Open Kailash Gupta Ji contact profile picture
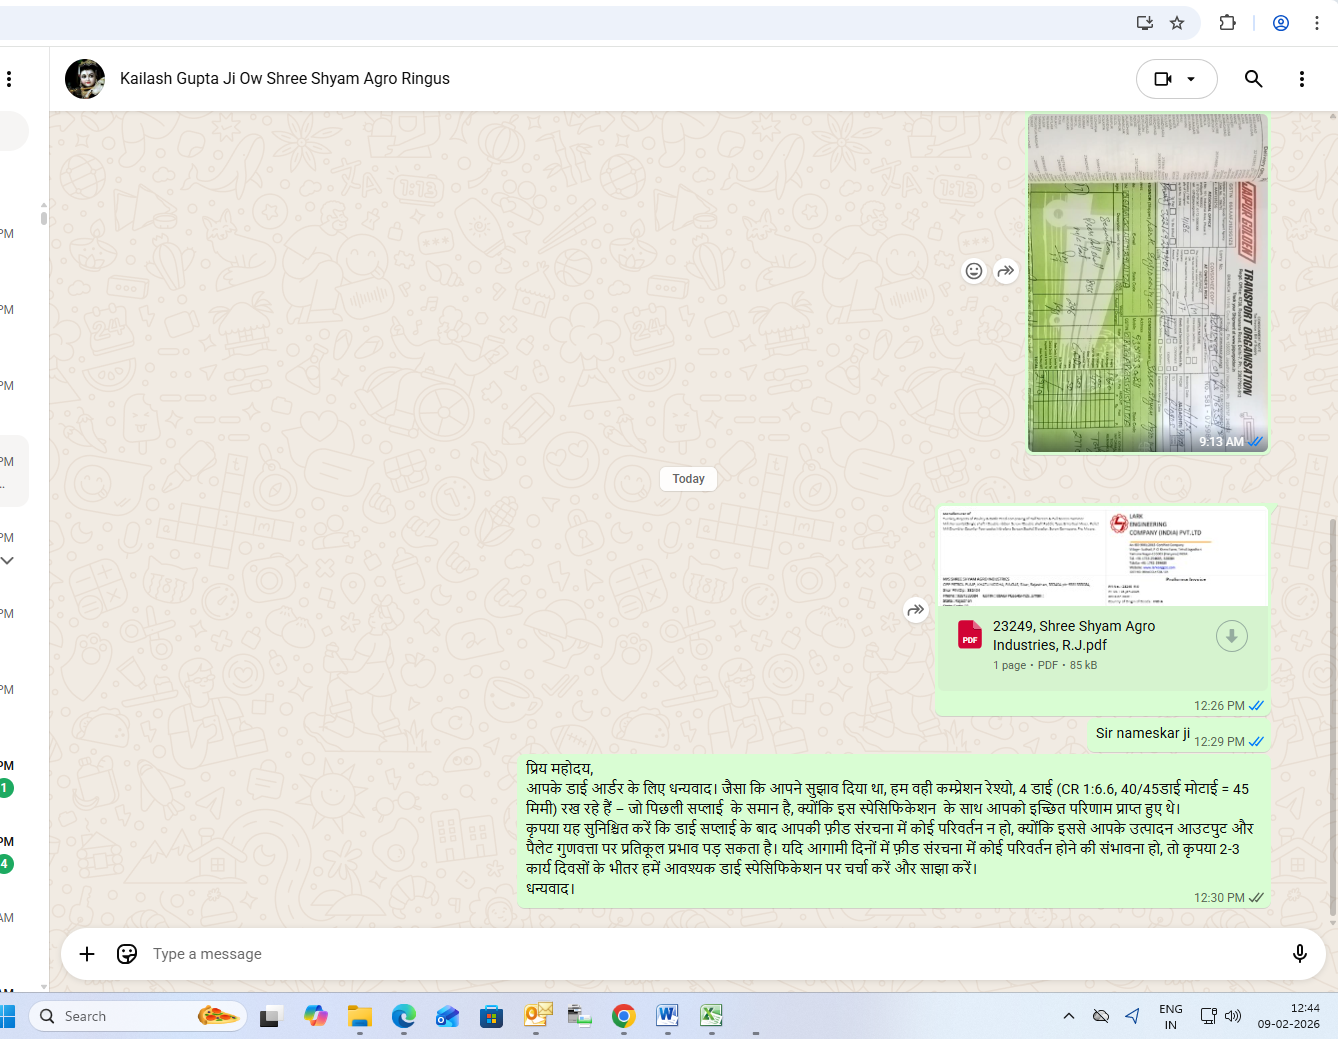Image resolution: width=1338 pixels, height=1039 pixels. (85, 79)
